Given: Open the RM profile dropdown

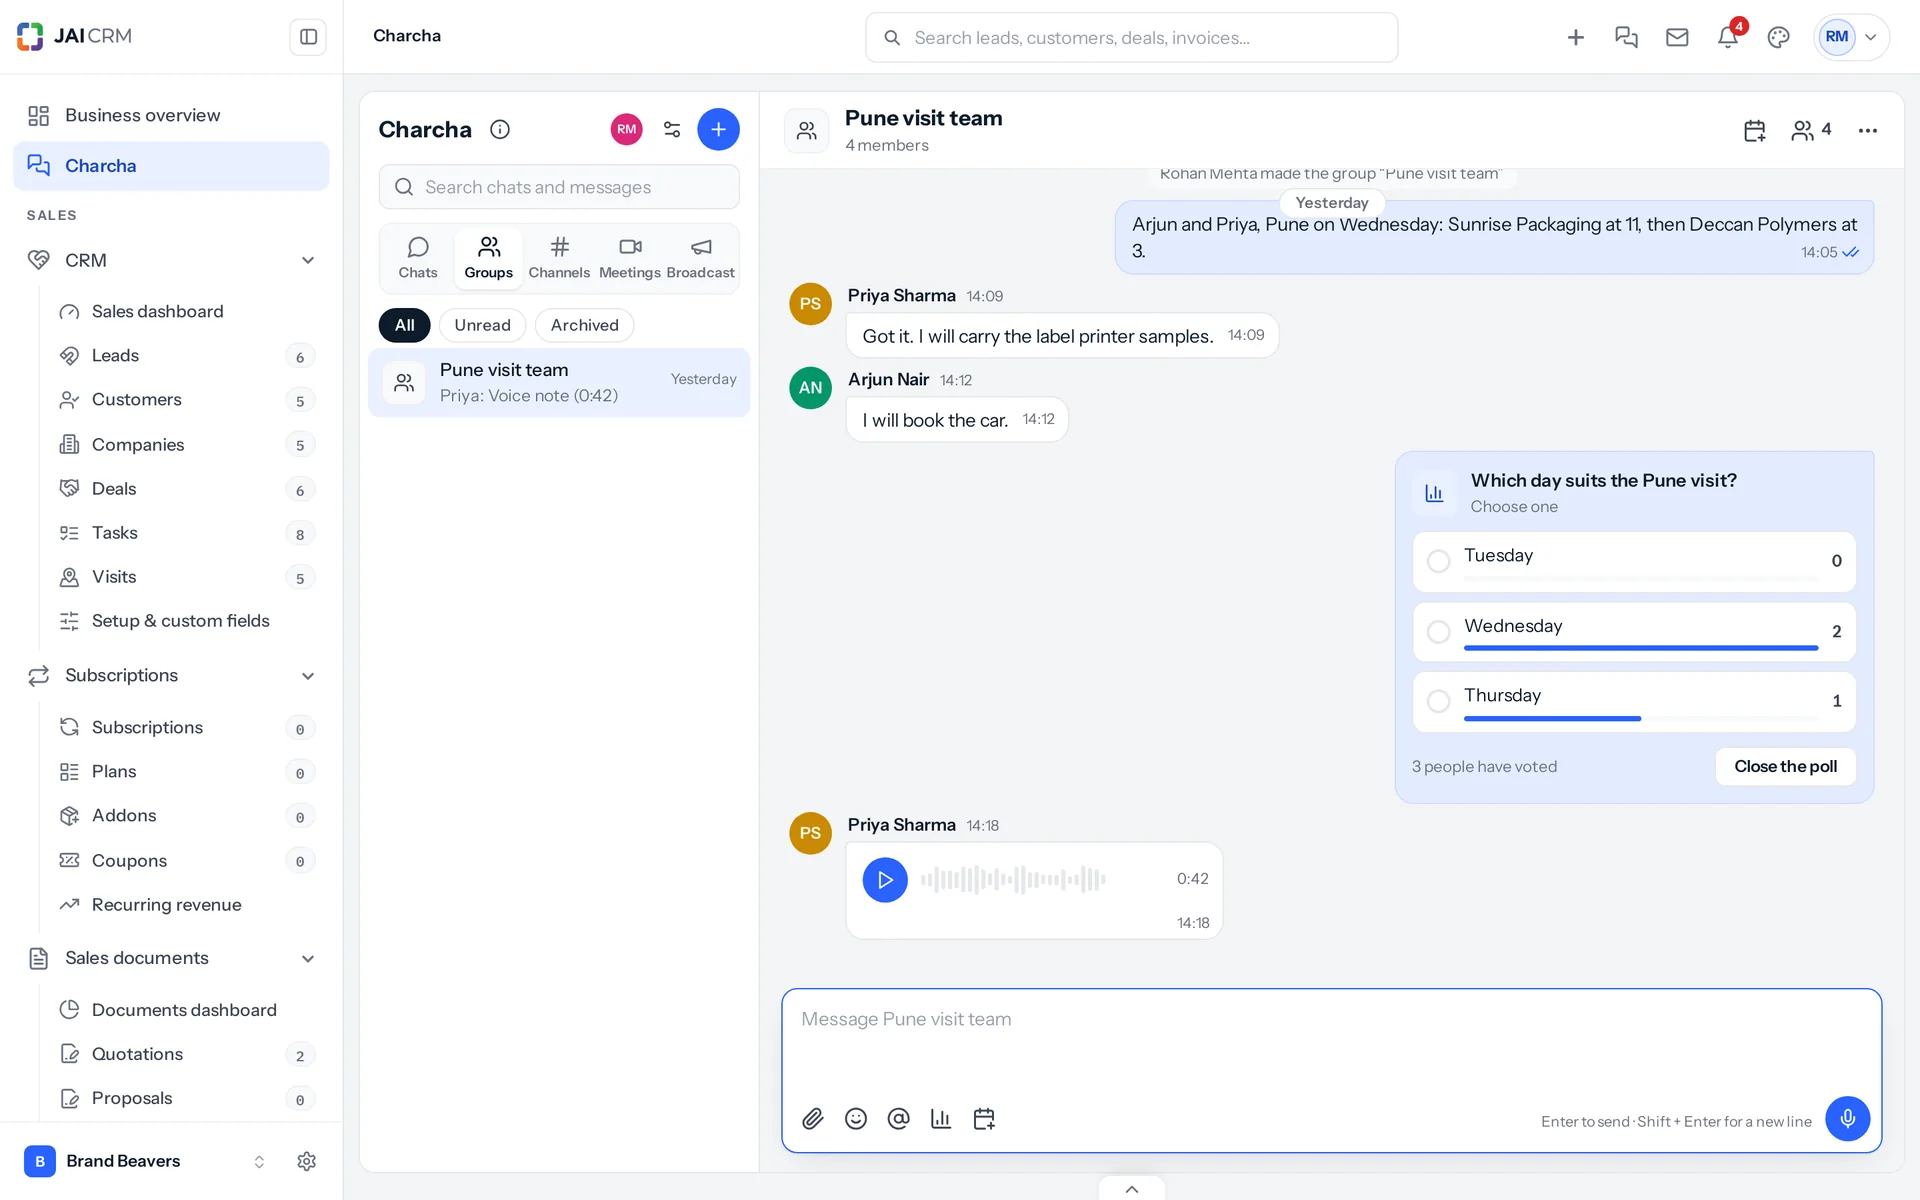Looking at the screenshot, I should click(x=1851, y=37).
